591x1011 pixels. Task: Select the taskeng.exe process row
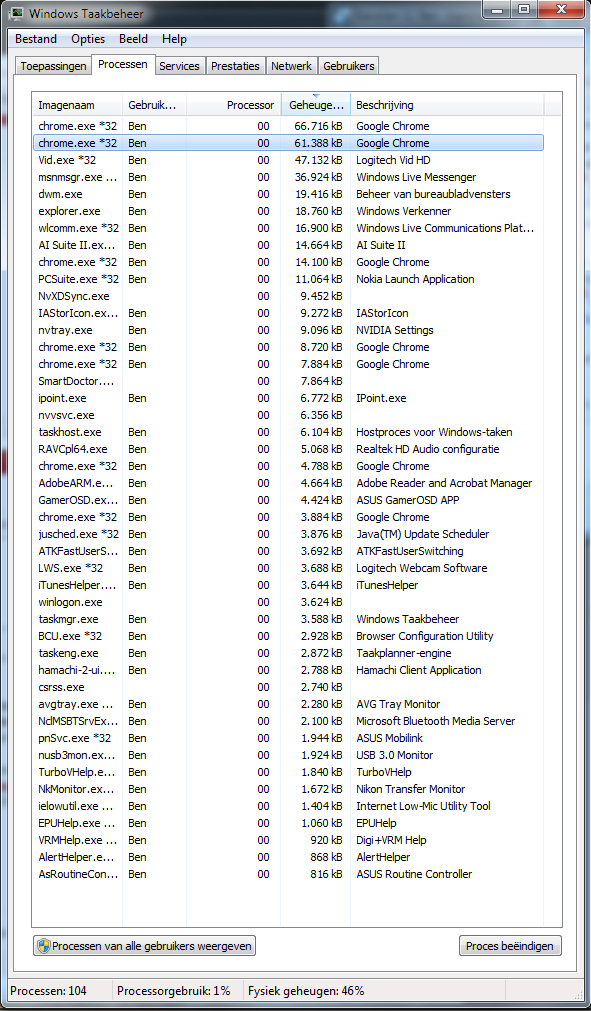point(288,653)
